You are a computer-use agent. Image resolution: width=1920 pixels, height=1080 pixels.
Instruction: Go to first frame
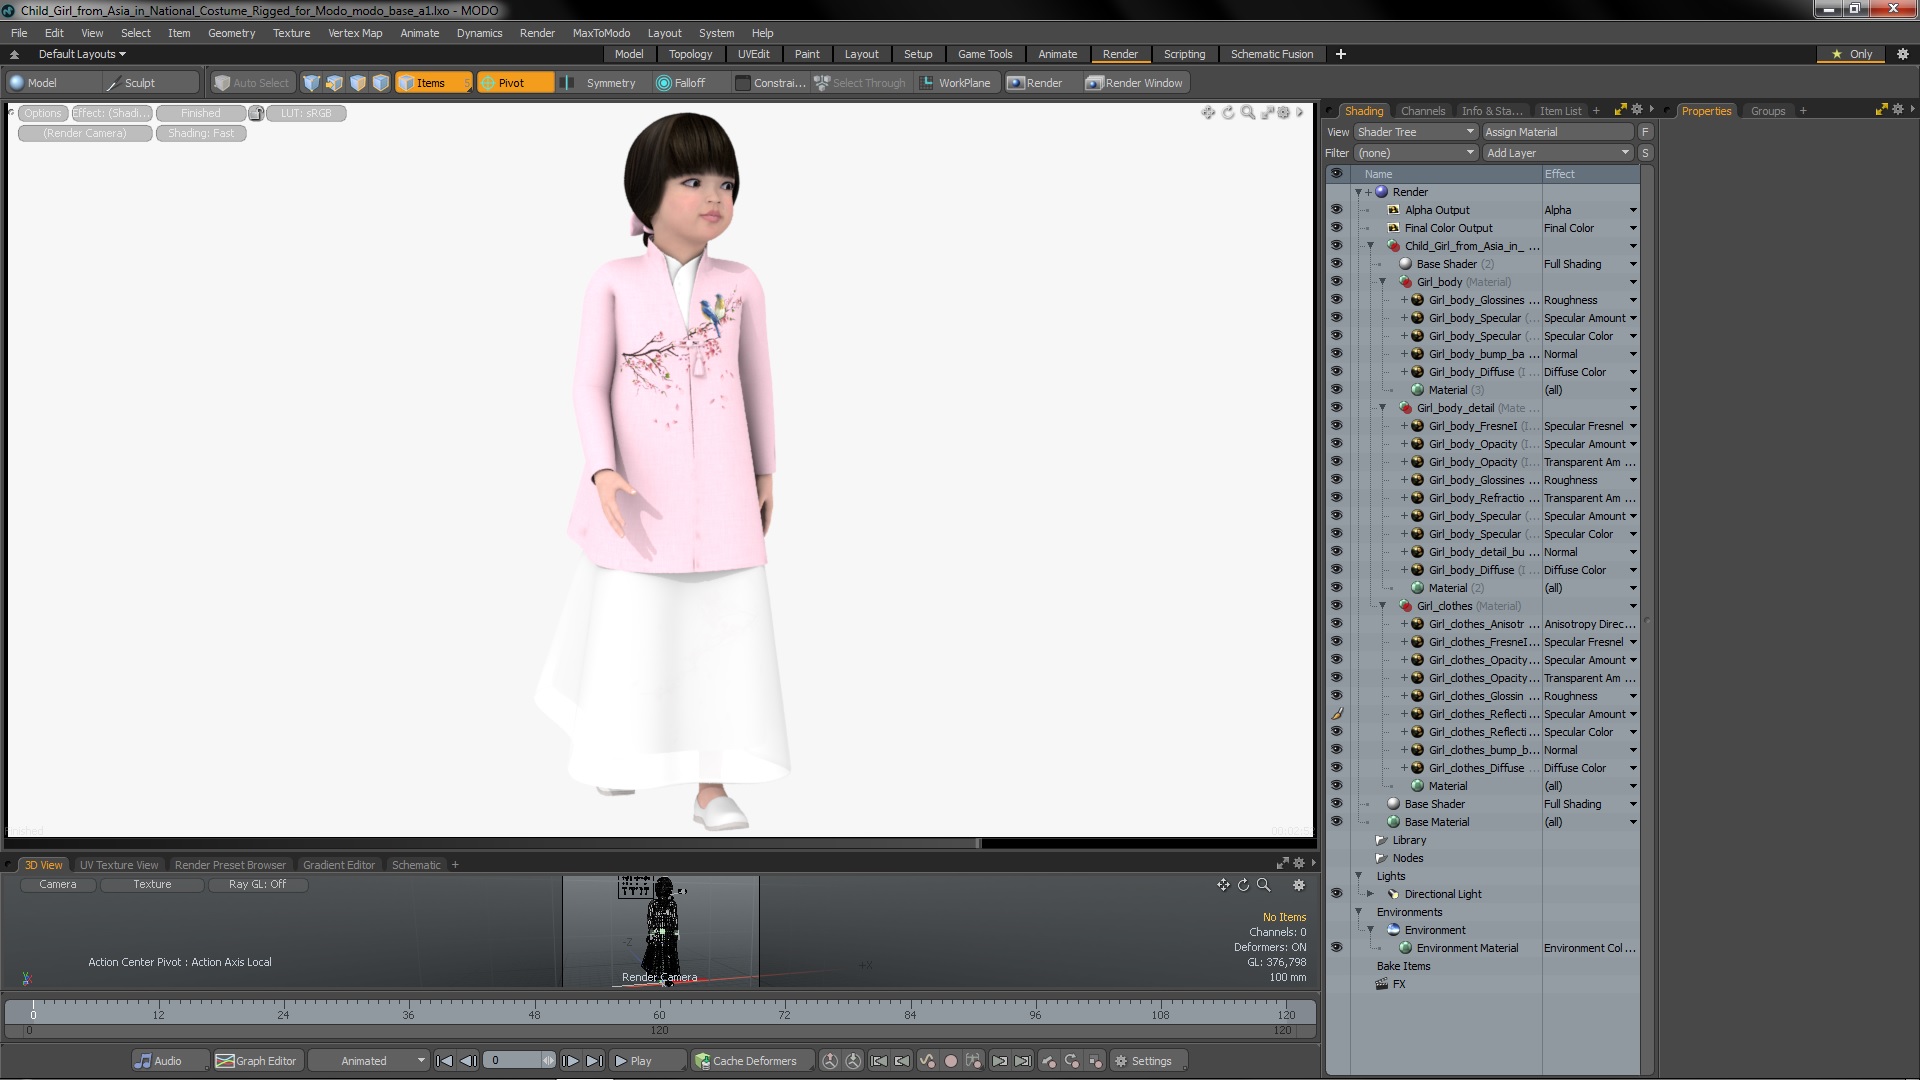click(x=445, y=1061)
